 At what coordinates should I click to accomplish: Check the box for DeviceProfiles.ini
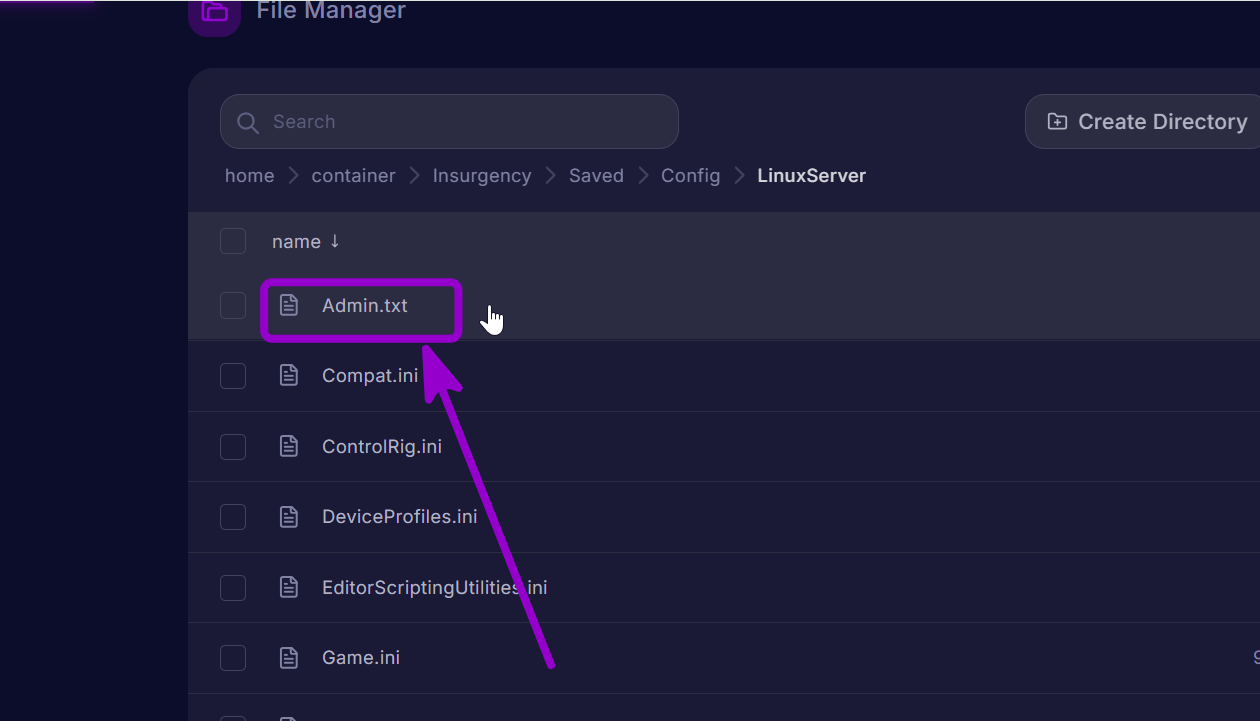(233, 516)
